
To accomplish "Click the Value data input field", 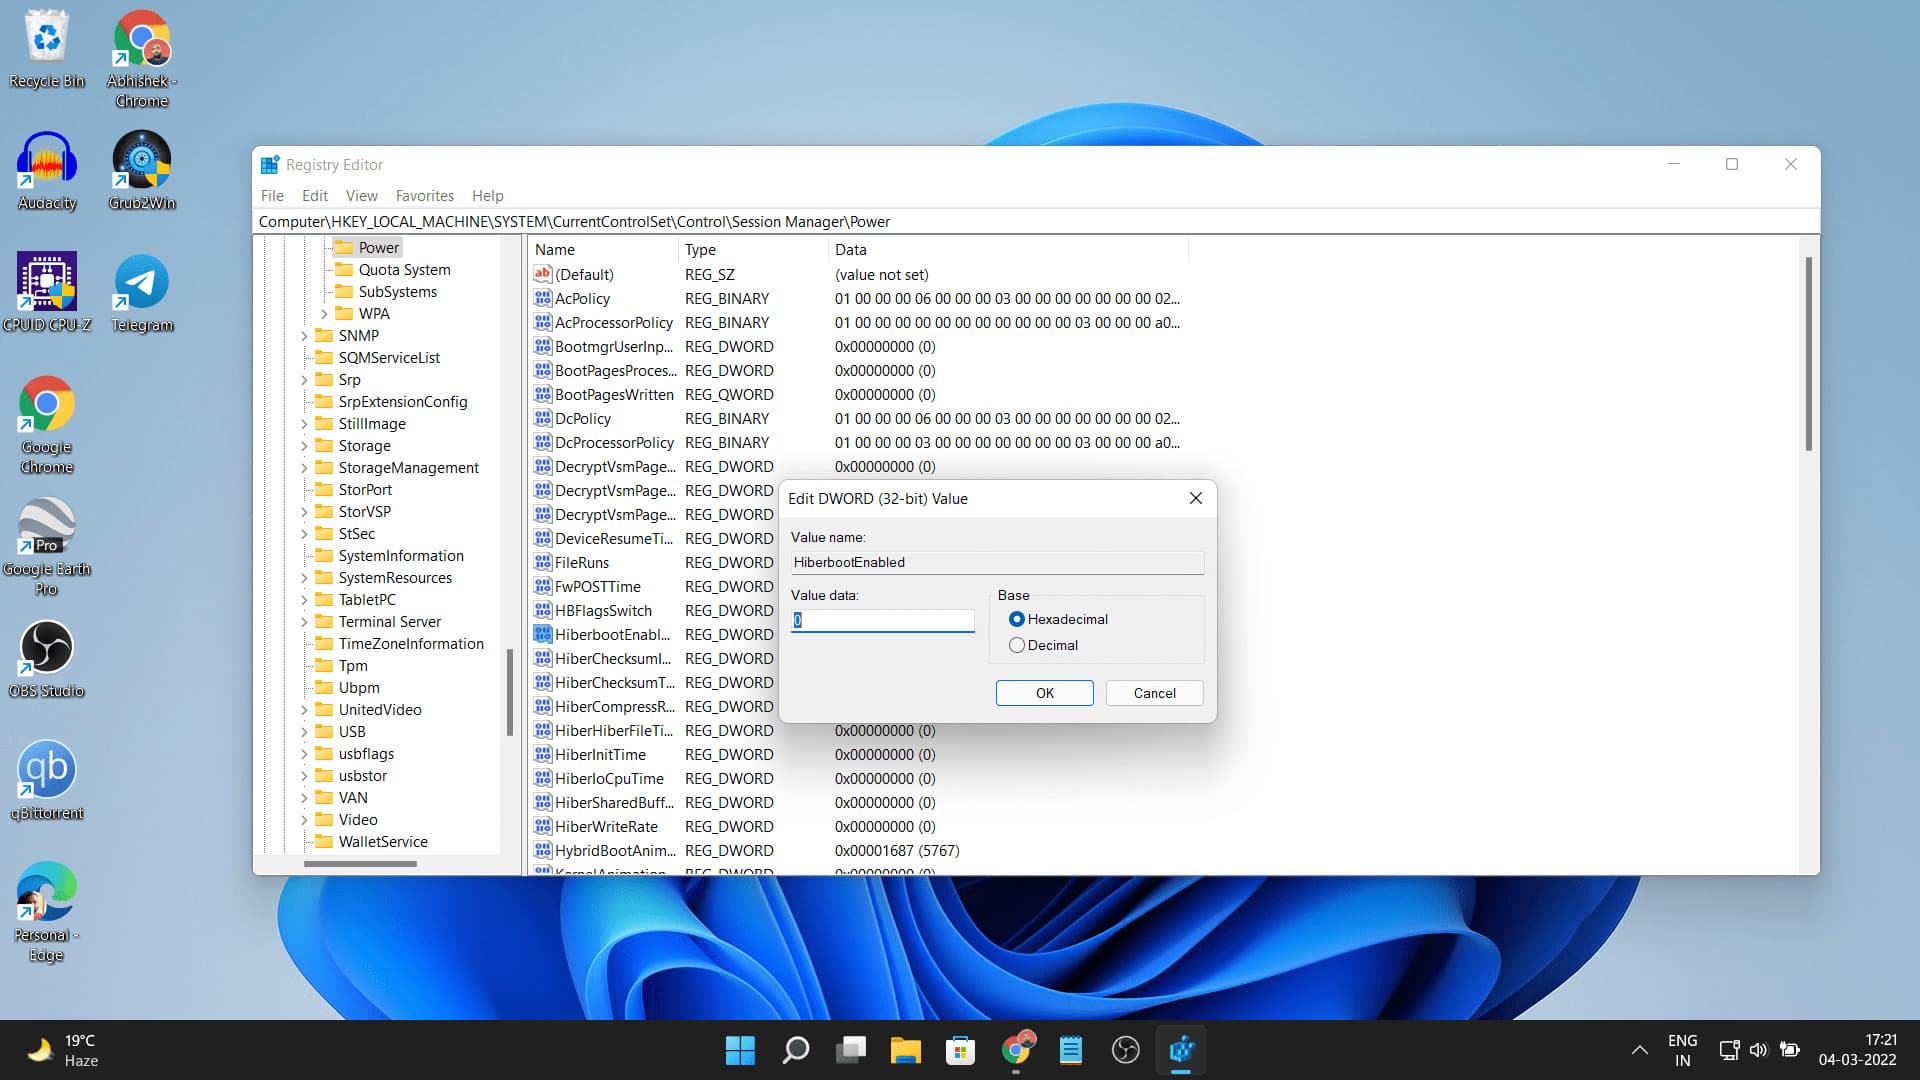I will coord(881,620).
